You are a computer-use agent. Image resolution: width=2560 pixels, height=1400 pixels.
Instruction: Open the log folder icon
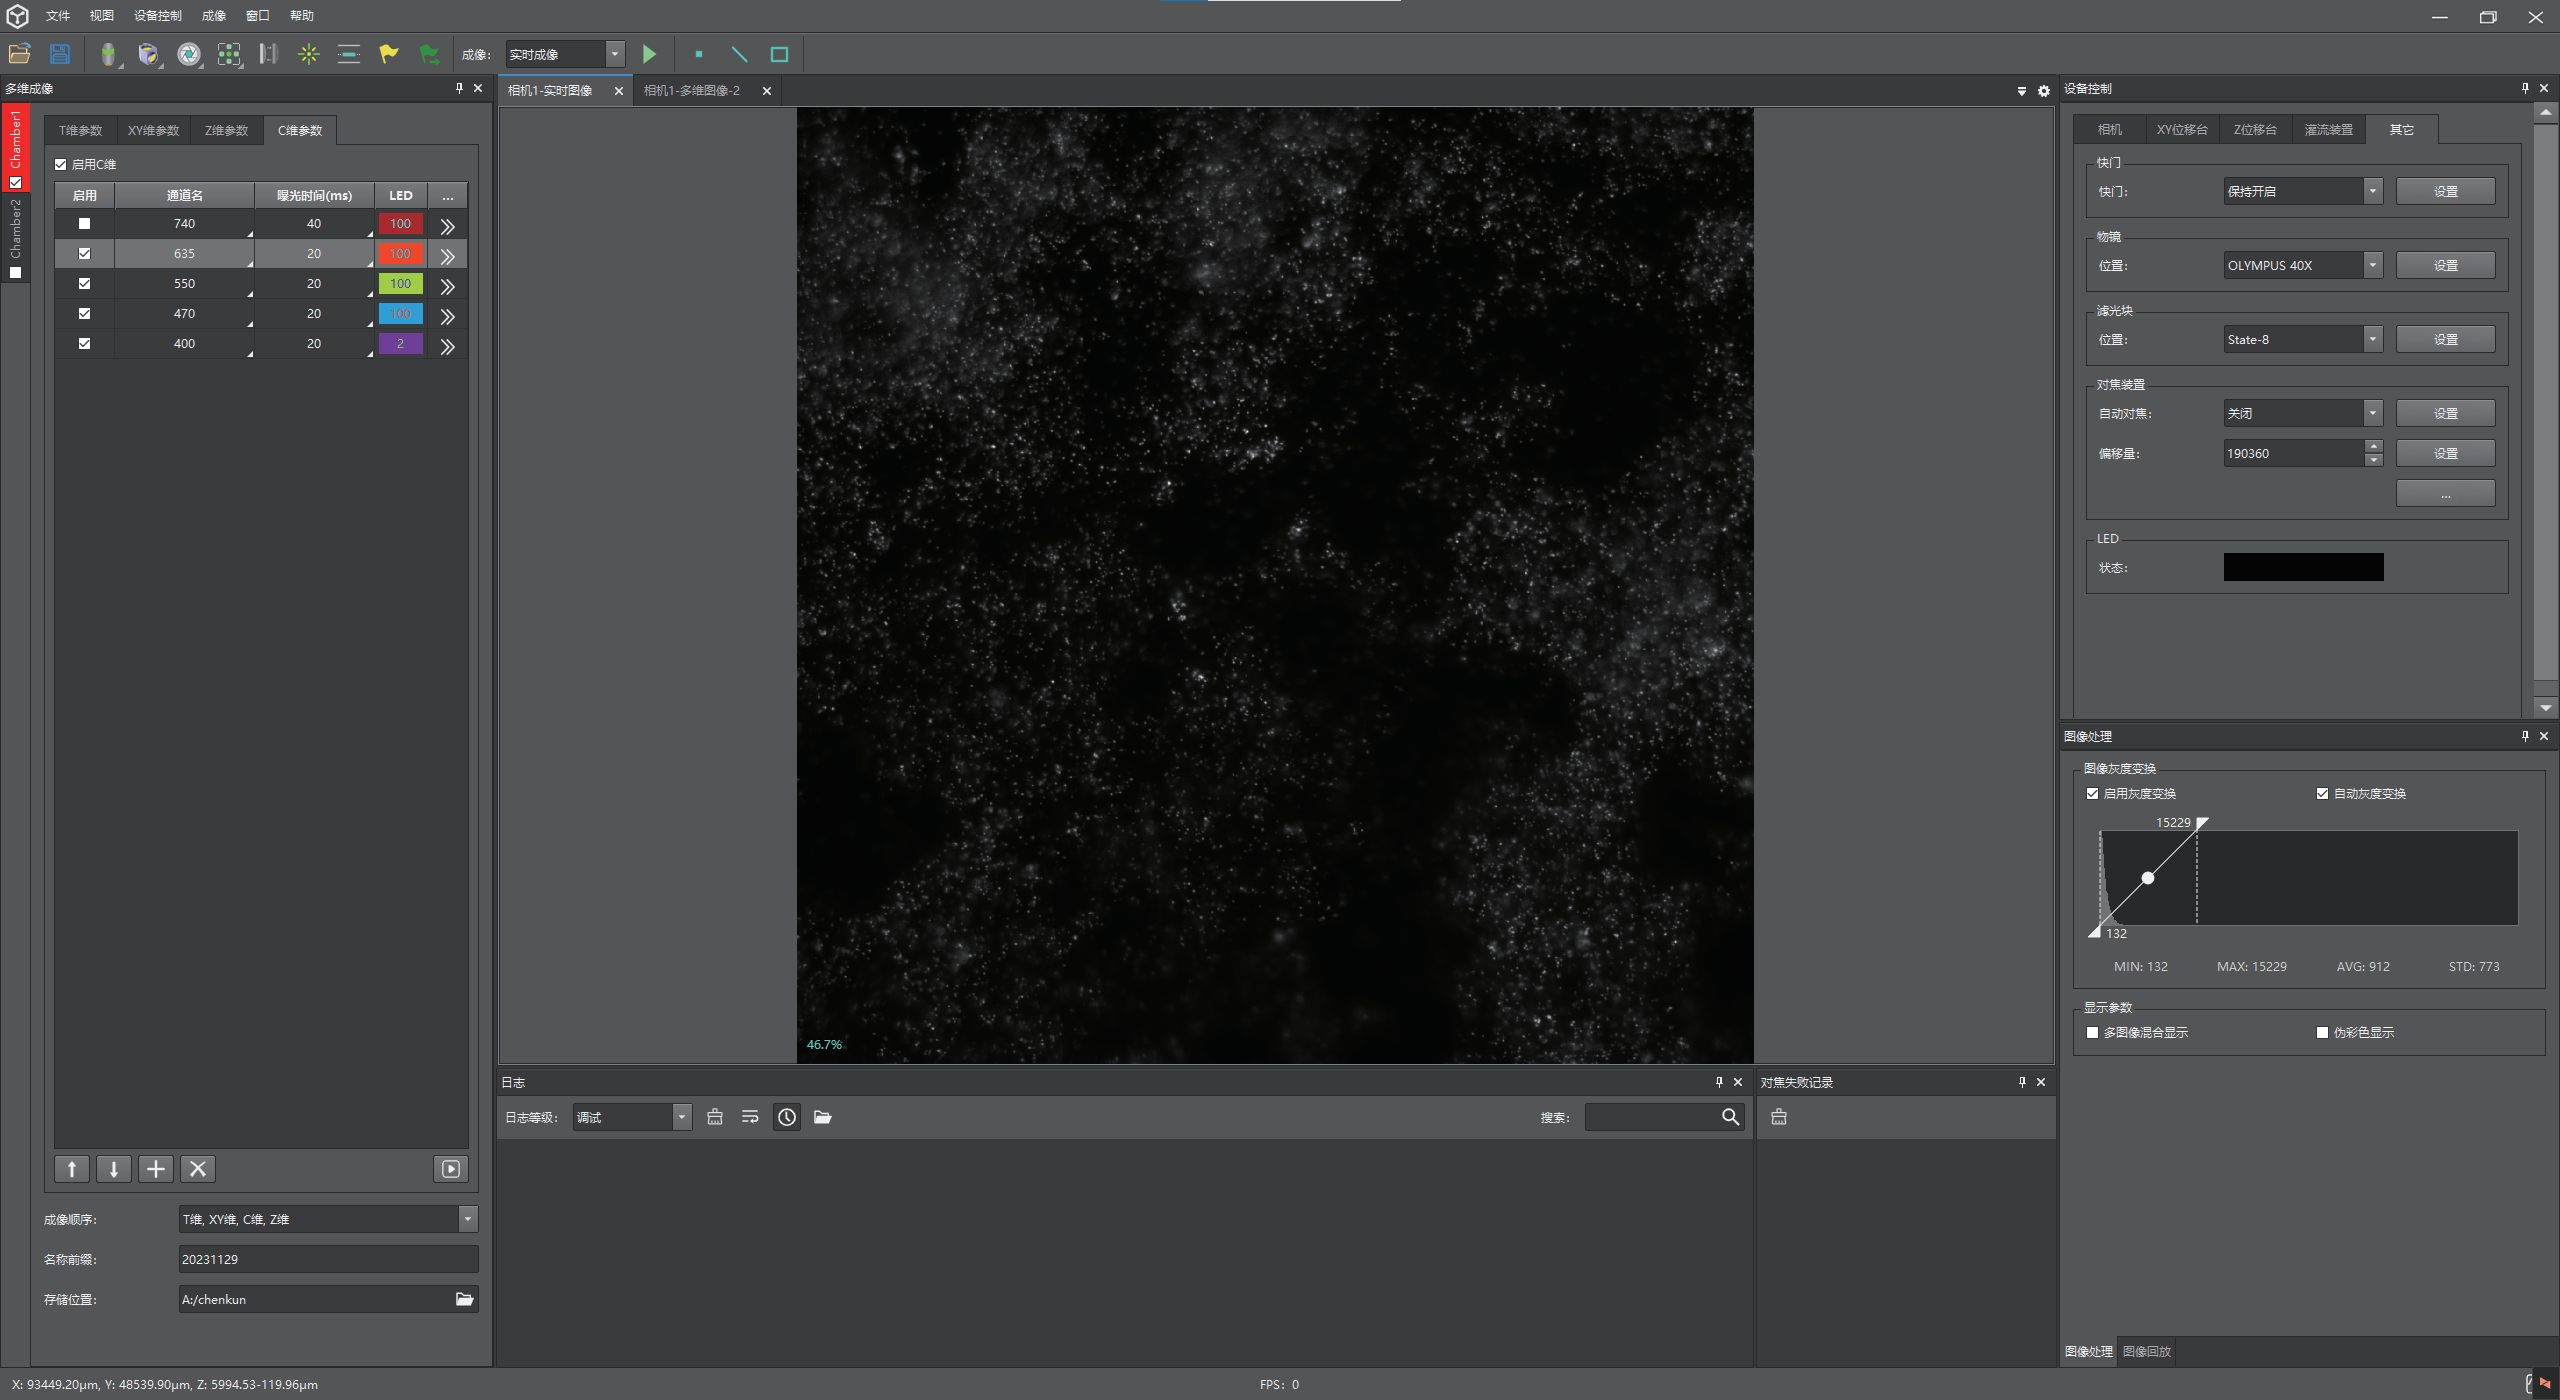(x=822, y=1117)
